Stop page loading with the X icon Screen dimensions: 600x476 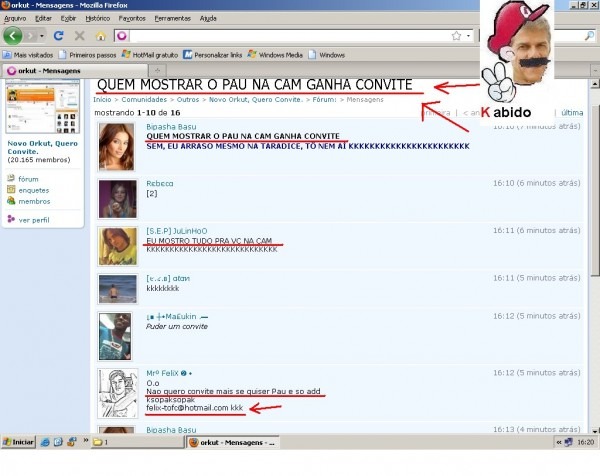point(78,36)
